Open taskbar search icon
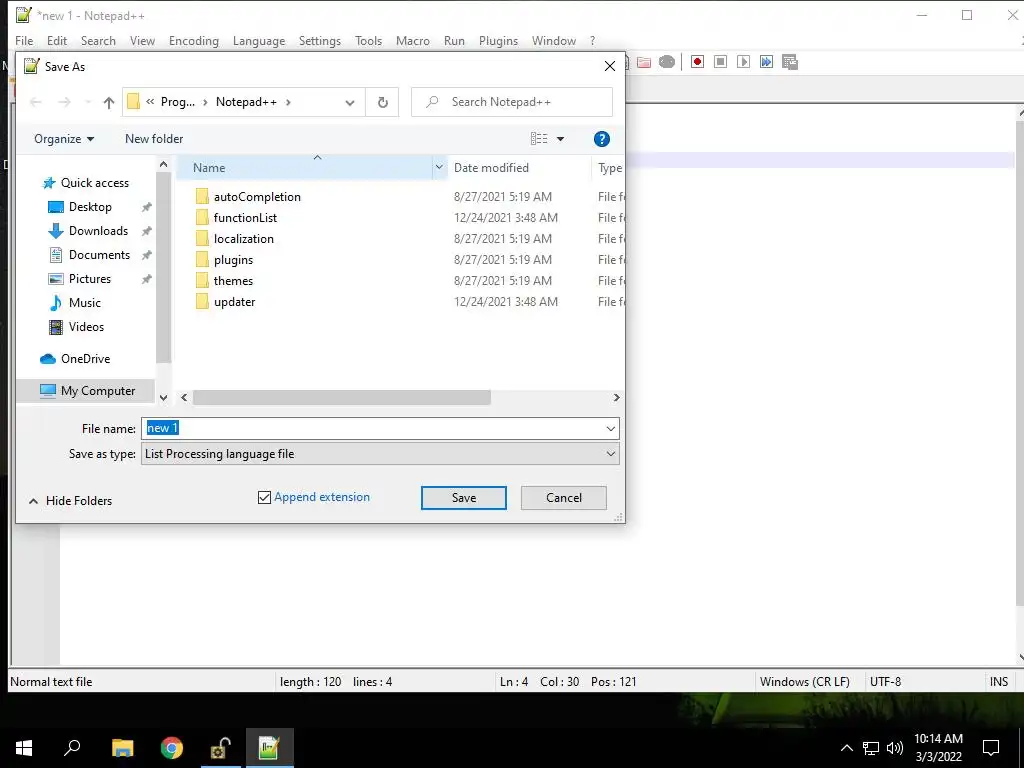Image resolution: width=1024 pixels, height=768 pixels. click(x=72, y=747)
